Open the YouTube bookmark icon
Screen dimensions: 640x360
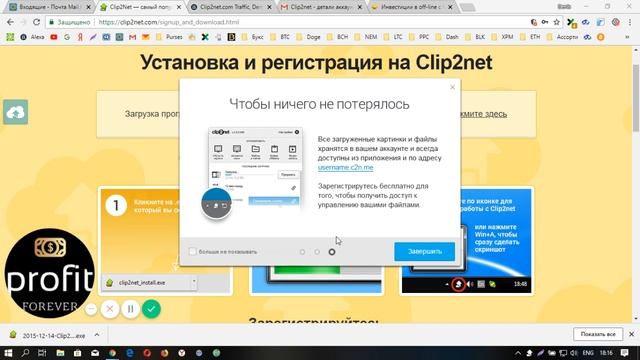click(x=53, y=37)
